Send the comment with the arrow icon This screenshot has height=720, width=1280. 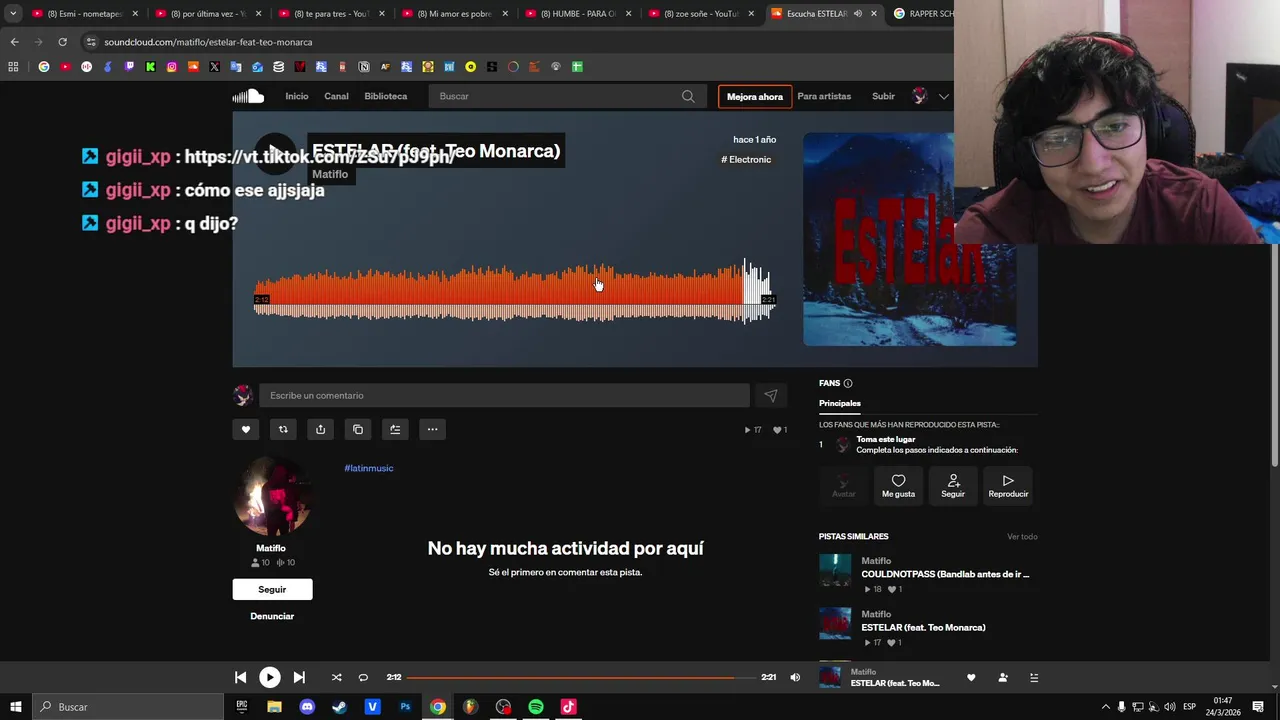(x=770, y=395)
